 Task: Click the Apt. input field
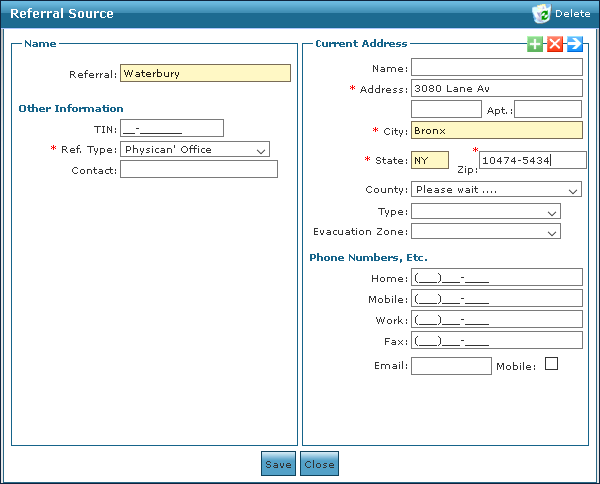[548, 109]
